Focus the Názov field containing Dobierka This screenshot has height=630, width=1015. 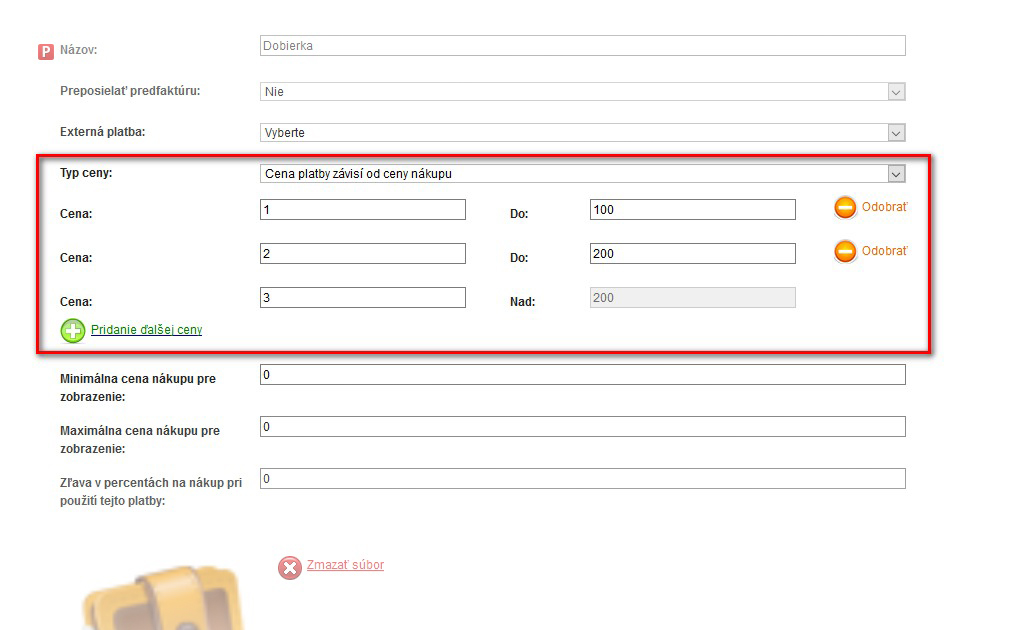(x=582, y=46)
